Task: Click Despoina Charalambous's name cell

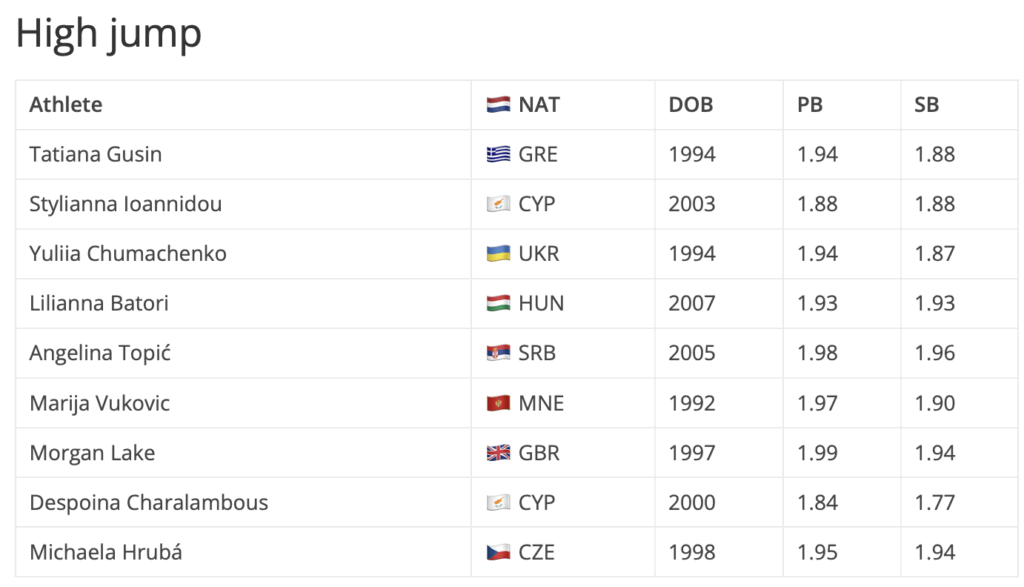Action: pyautogui.click(x=149, y=502)
